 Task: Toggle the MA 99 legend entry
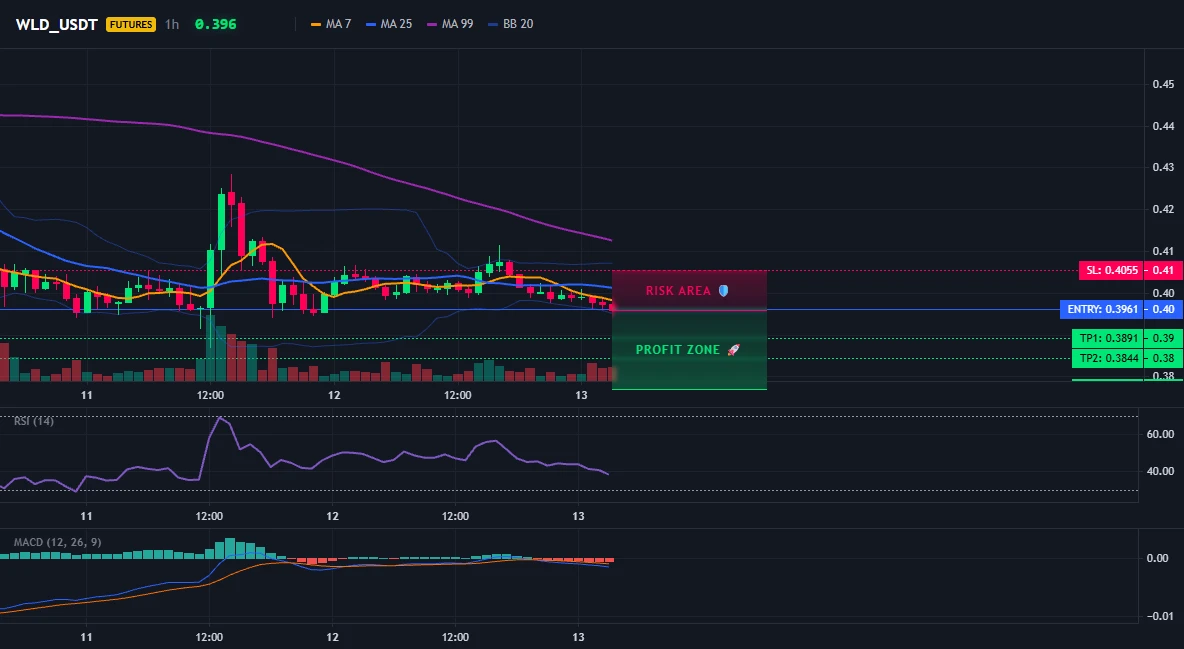450,24
